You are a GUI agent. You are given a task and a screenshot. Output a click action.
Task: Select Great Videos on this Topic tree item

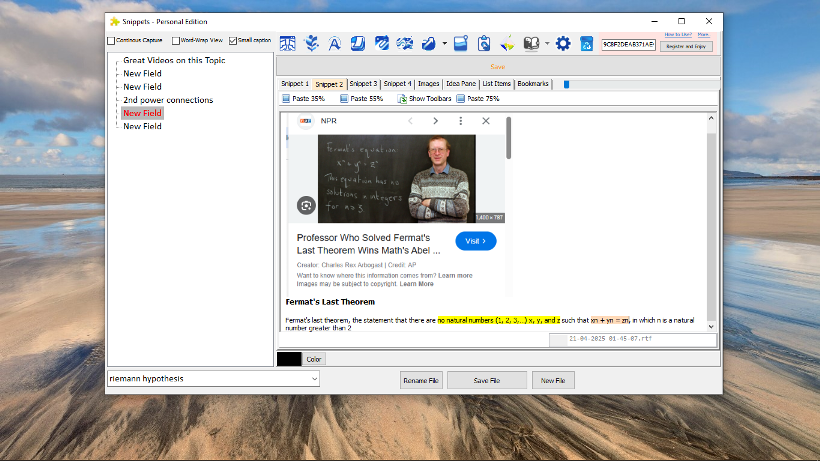tap(174, 60)
